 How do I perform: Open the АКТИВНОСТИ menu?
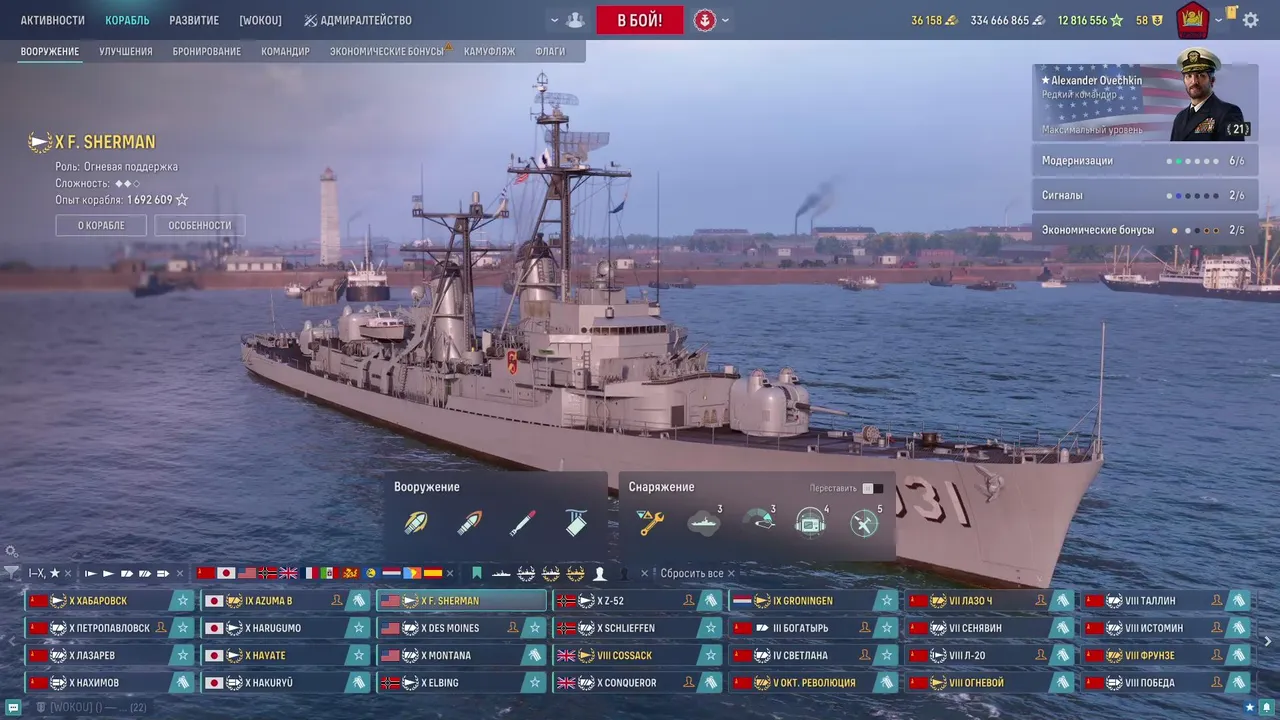(x=53, y=20)
